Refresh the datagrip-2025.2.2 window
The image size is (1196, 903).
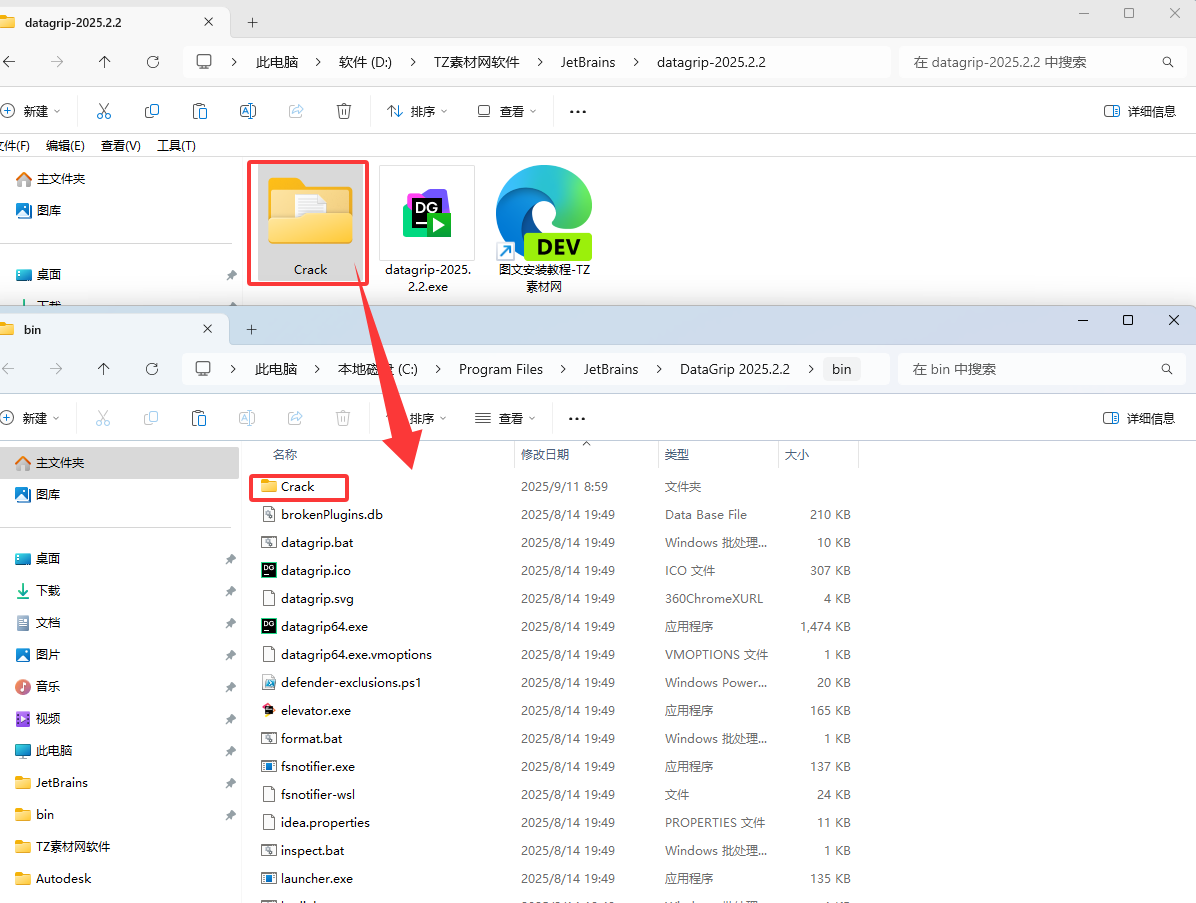click(x=153, y=62)
